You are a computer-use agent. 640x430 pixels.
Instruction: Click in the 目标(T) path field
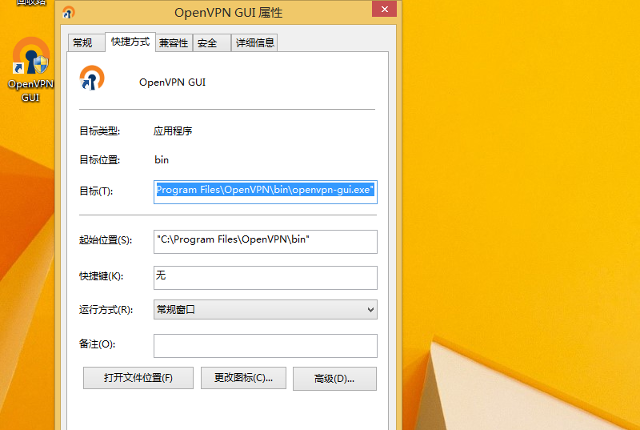point(265,192)
